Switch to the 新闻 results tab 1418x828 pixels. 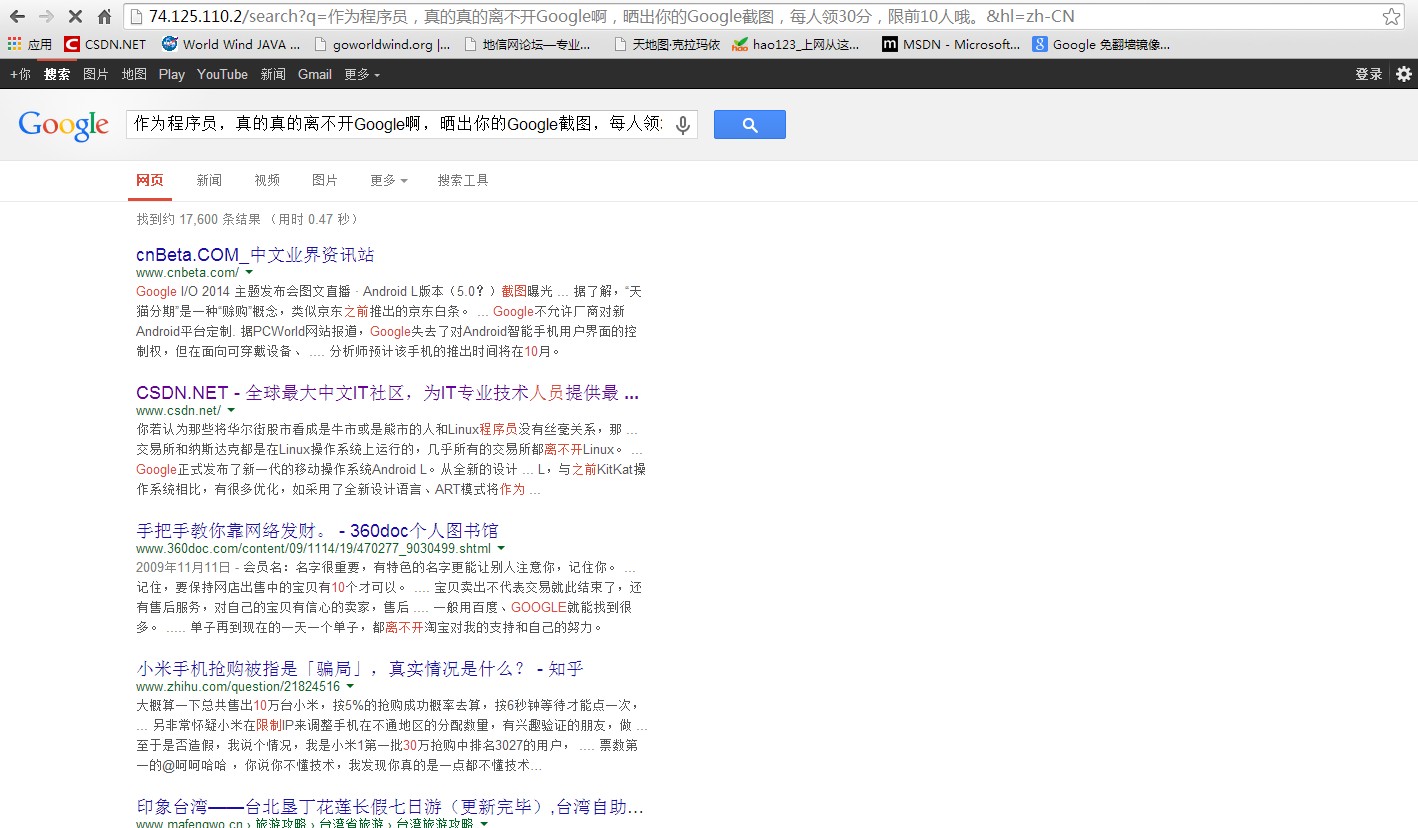[x=209, y=180]
